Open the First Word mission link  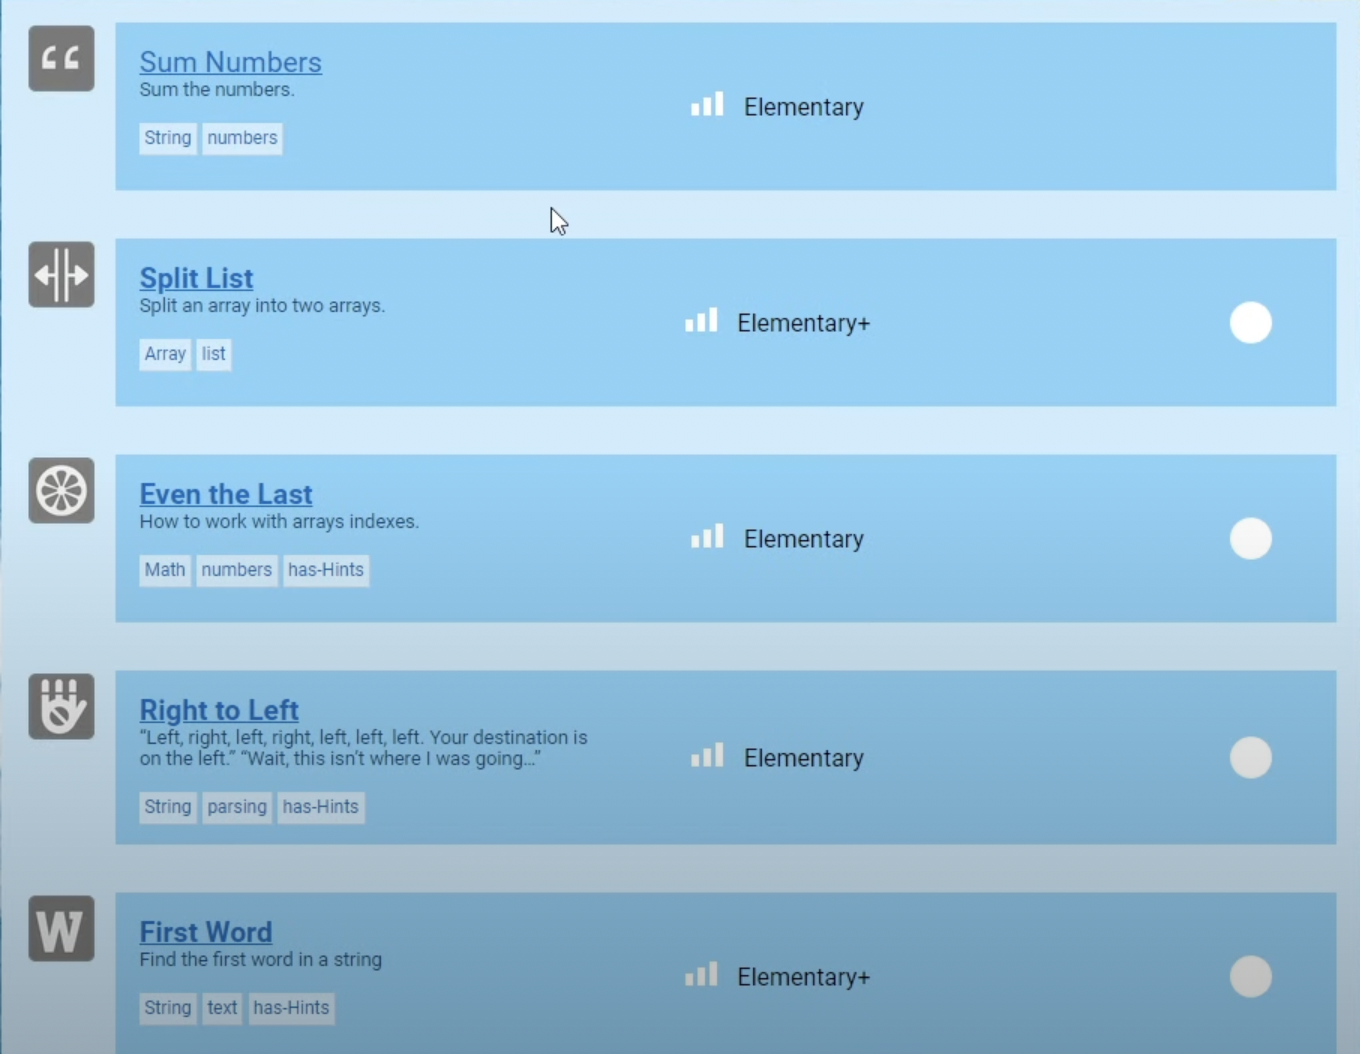click(x=206, y=932)
